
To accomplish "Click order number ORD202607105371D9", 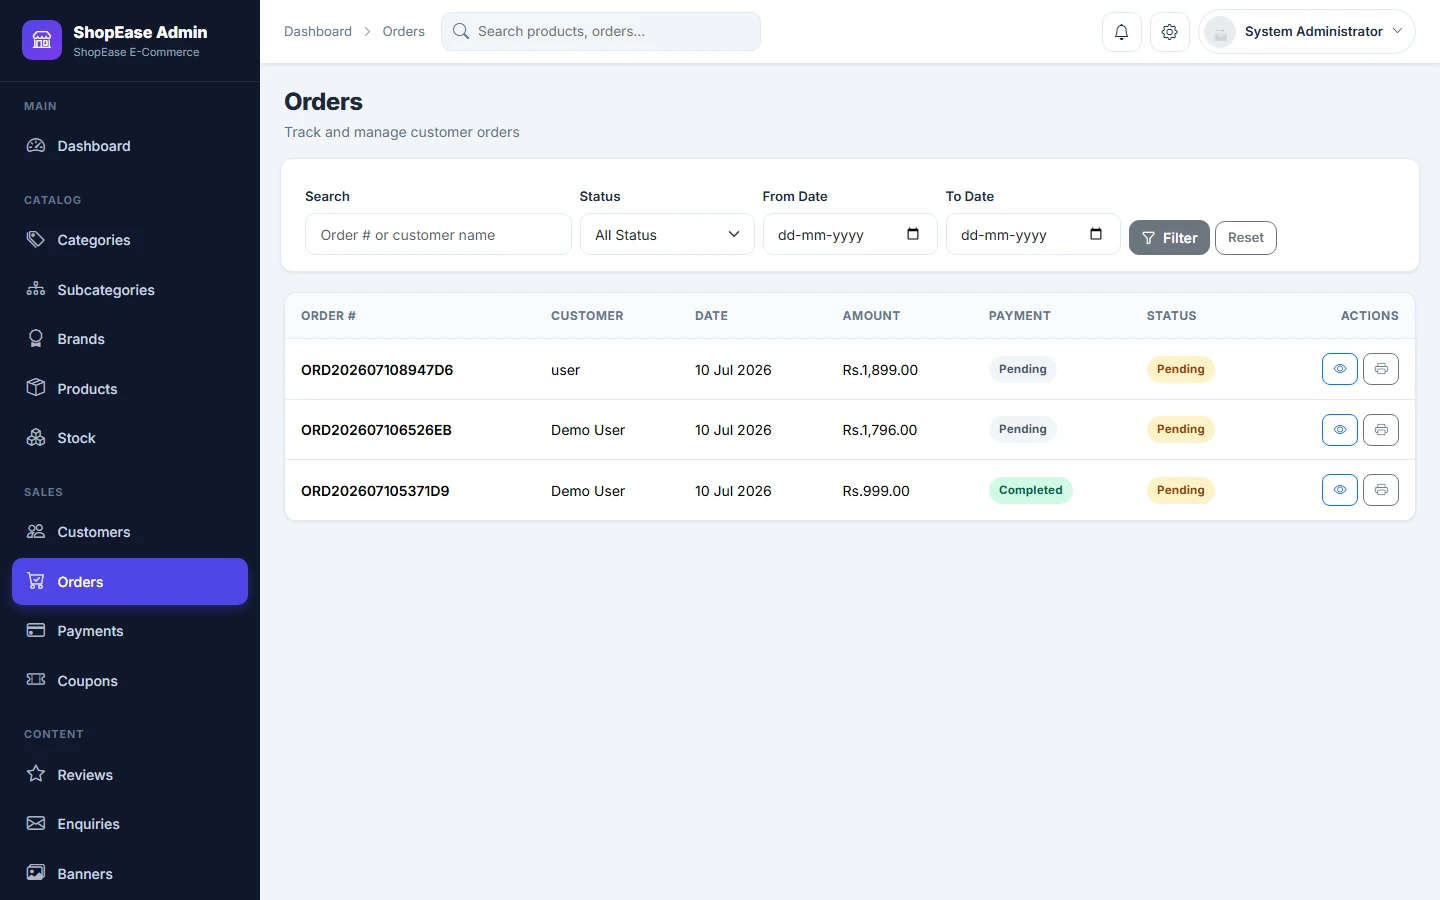I will pyautogui.click(x=375, y=491).
